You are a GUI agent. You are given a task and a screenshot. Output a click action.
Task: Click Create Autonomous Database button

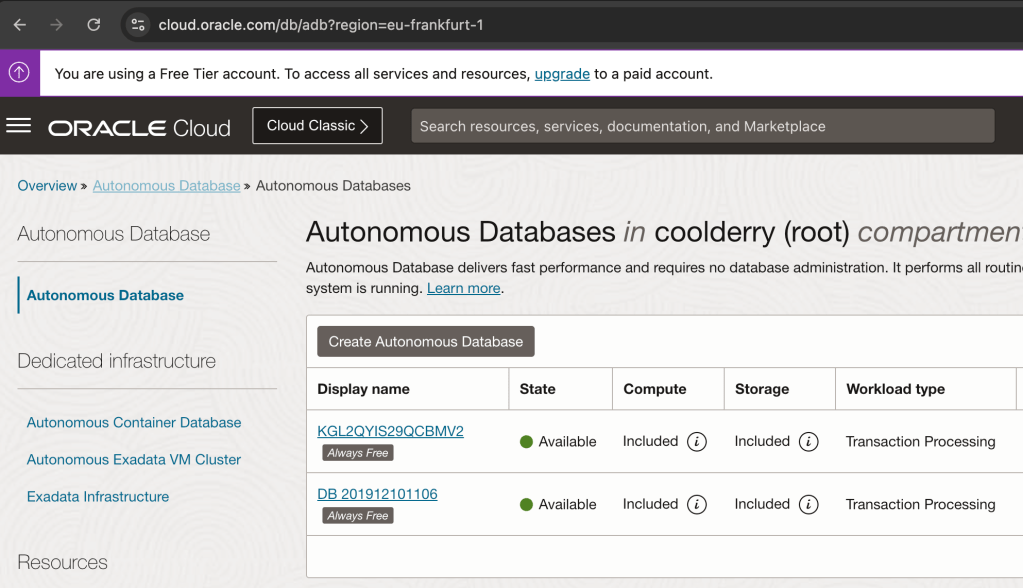[426, 342]
